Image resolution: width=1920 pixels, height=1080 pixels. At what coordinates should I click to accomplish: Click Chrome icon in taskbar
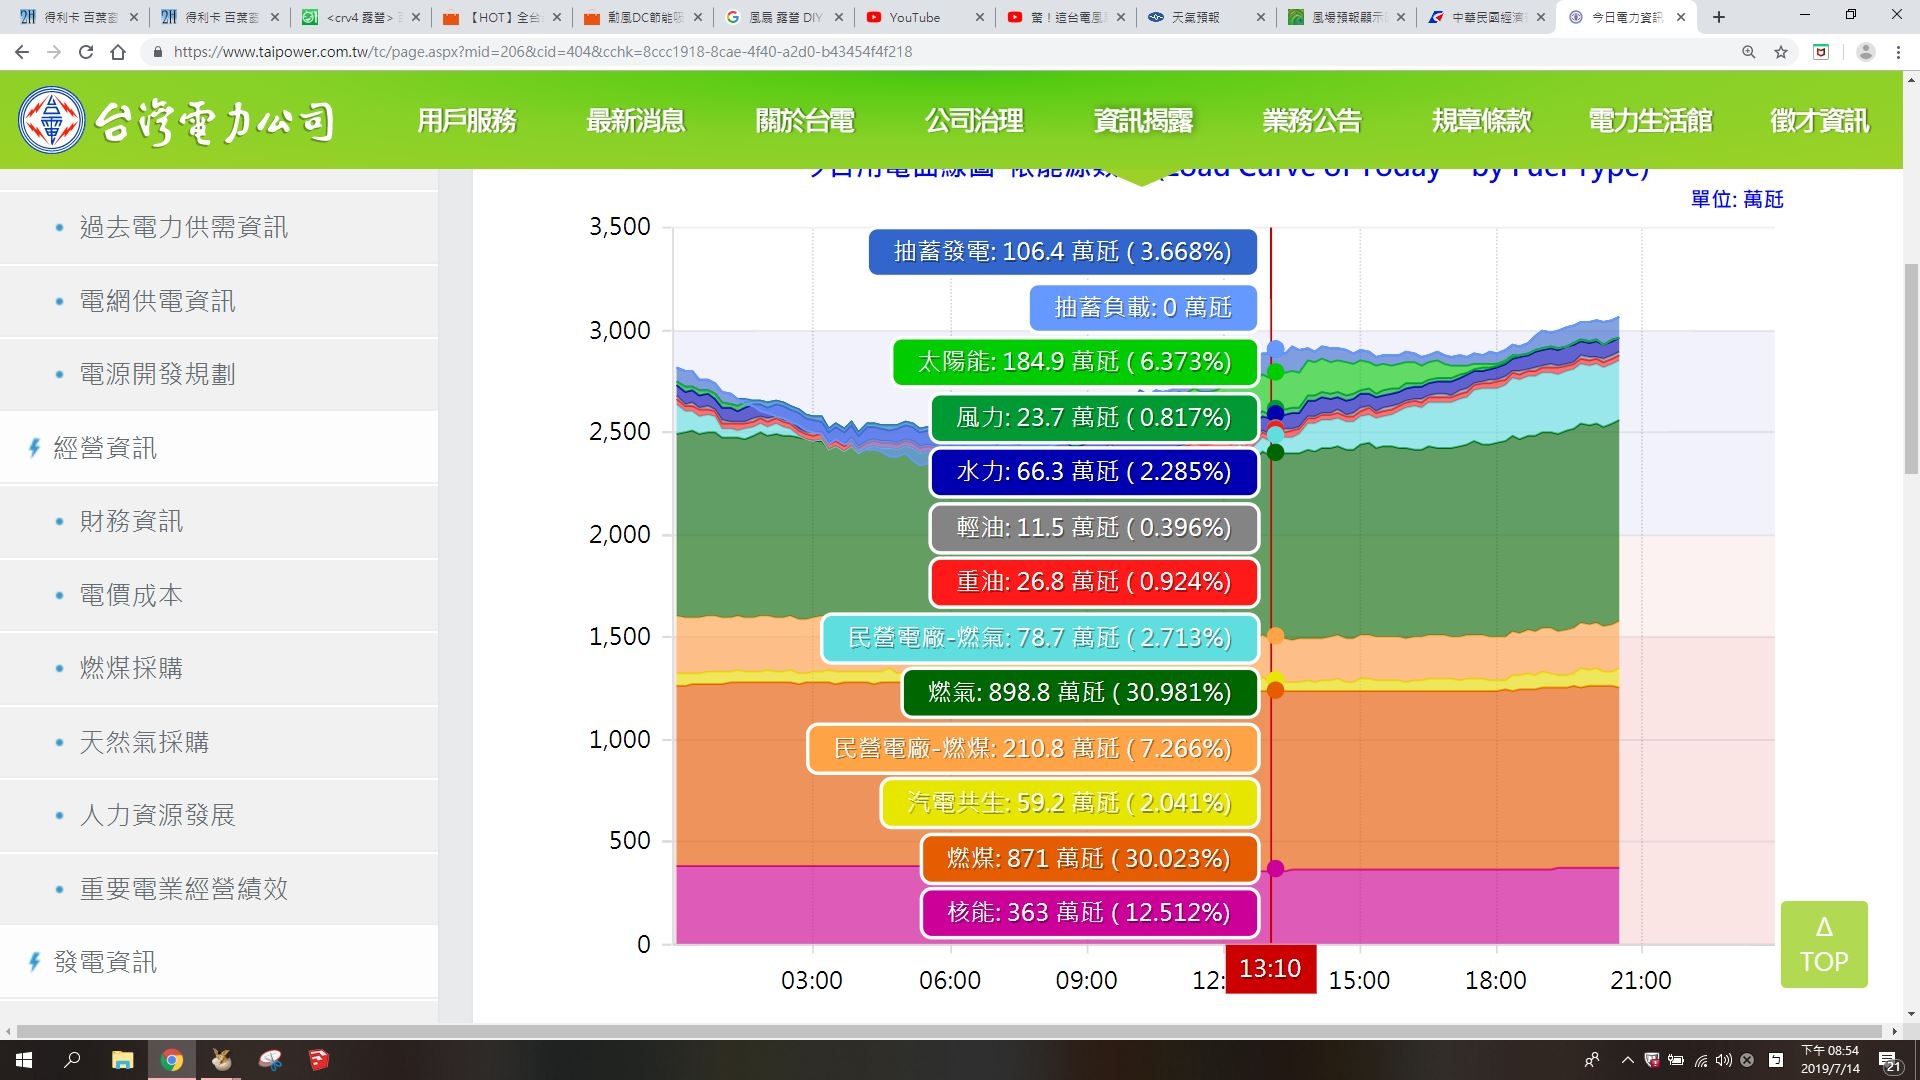click(x=172, y=1060)
